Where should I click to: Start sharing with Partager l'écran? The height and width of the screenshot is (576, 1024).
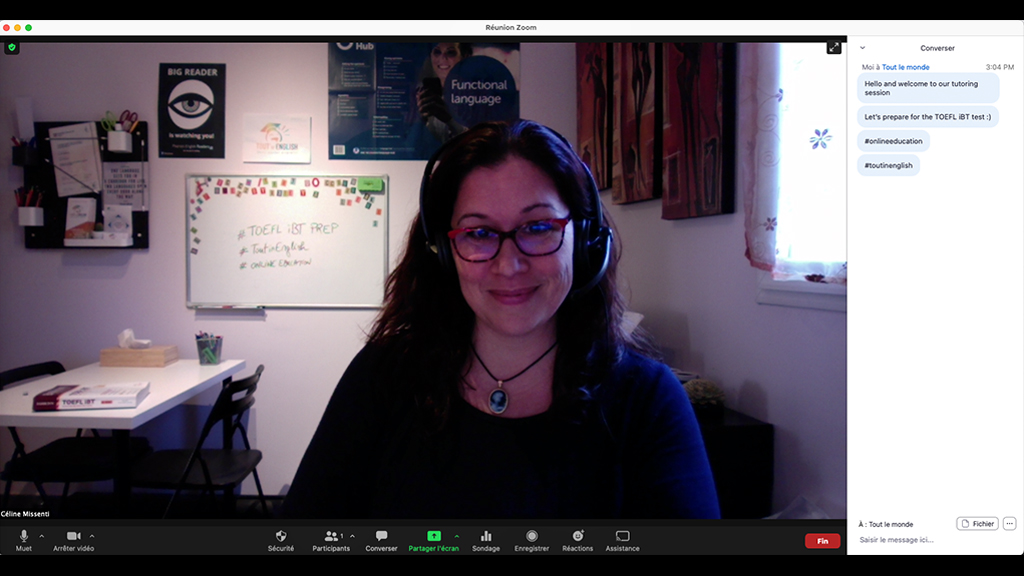[x=434, y=540]
